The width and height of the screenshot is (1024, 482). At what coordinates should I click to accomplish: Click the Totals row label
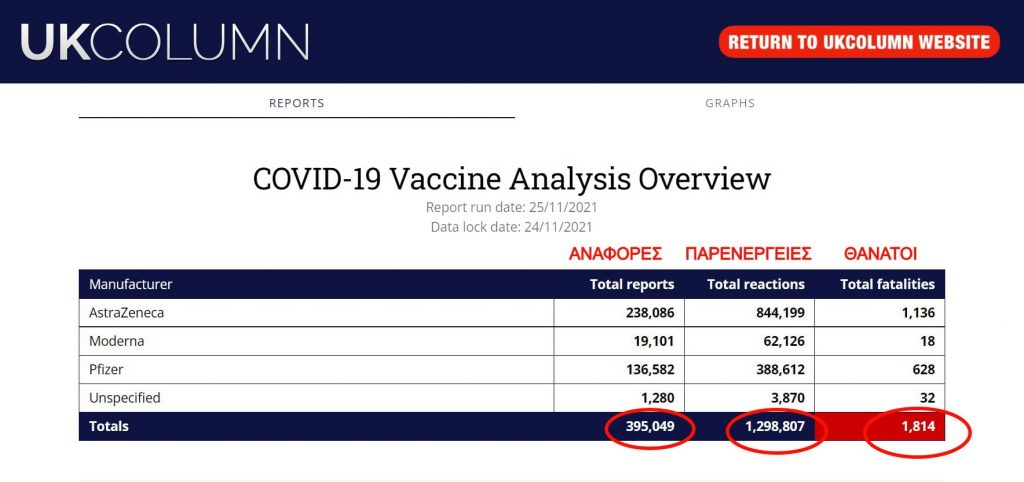108,426
